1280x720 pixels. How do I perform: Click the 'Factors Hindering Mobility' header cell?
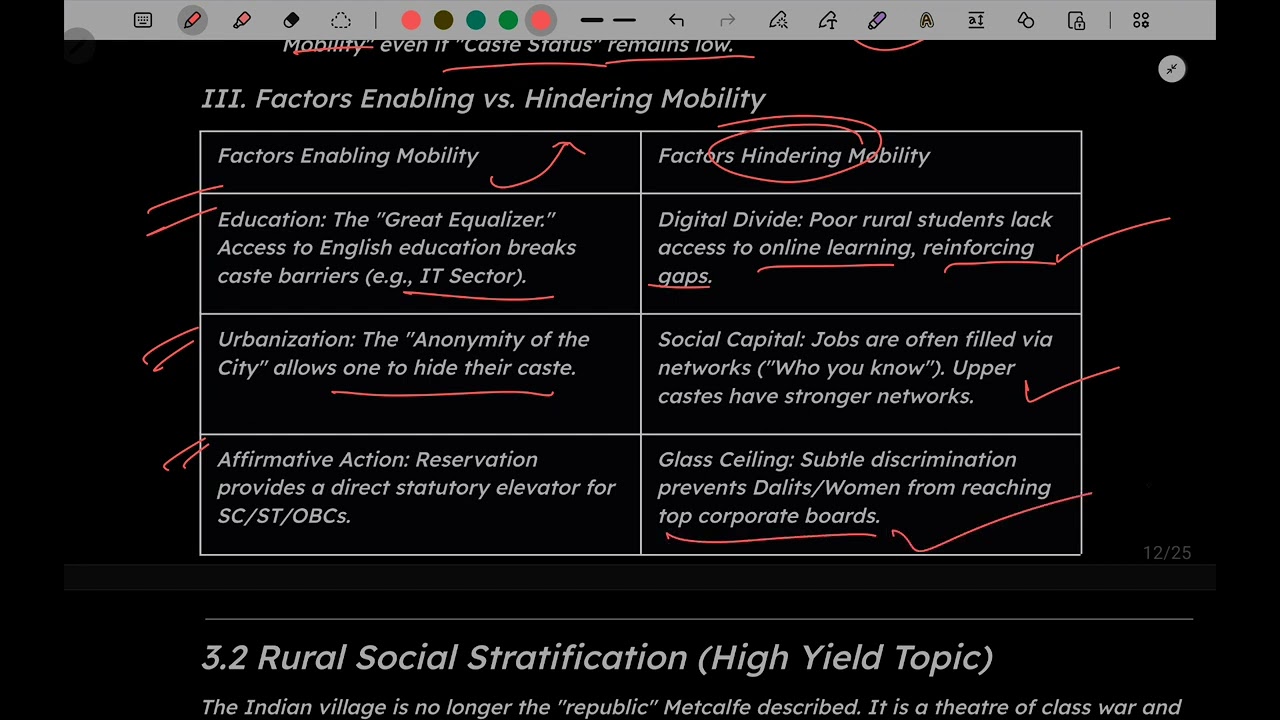coord(861,162)
